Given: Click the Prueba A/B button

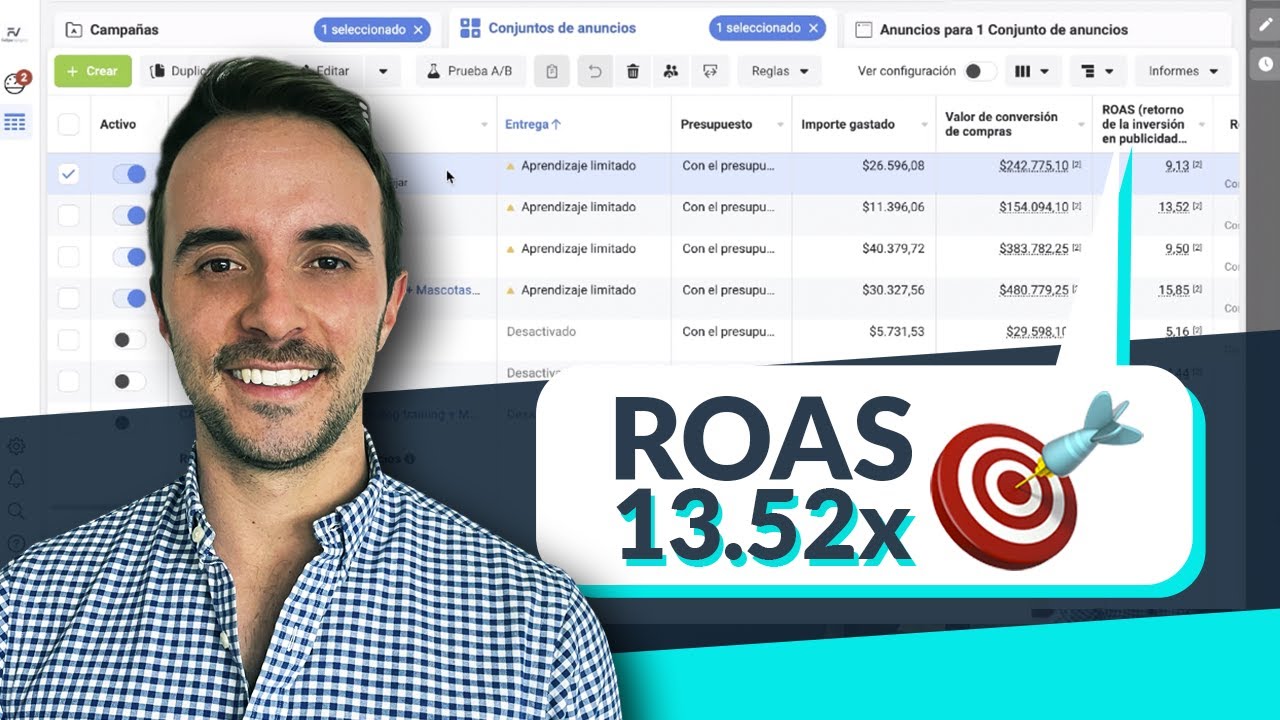Looking at the screenshot, I should (x=470, y=71).
